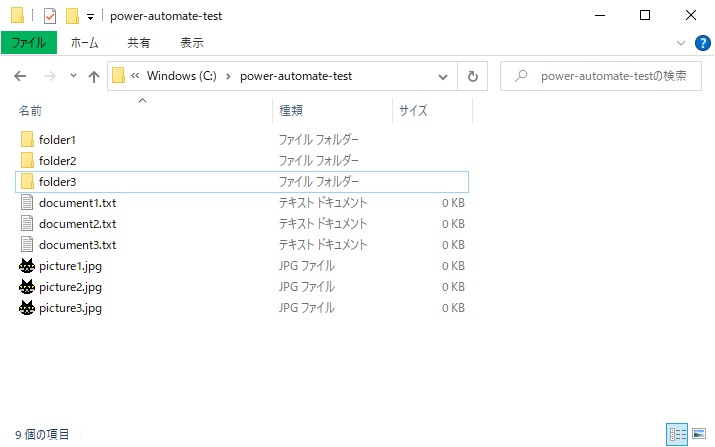The width and height of the screenshot is (715, 447).
Task: Refresh the power-automate-test folder view
Action: coord(472,76)
